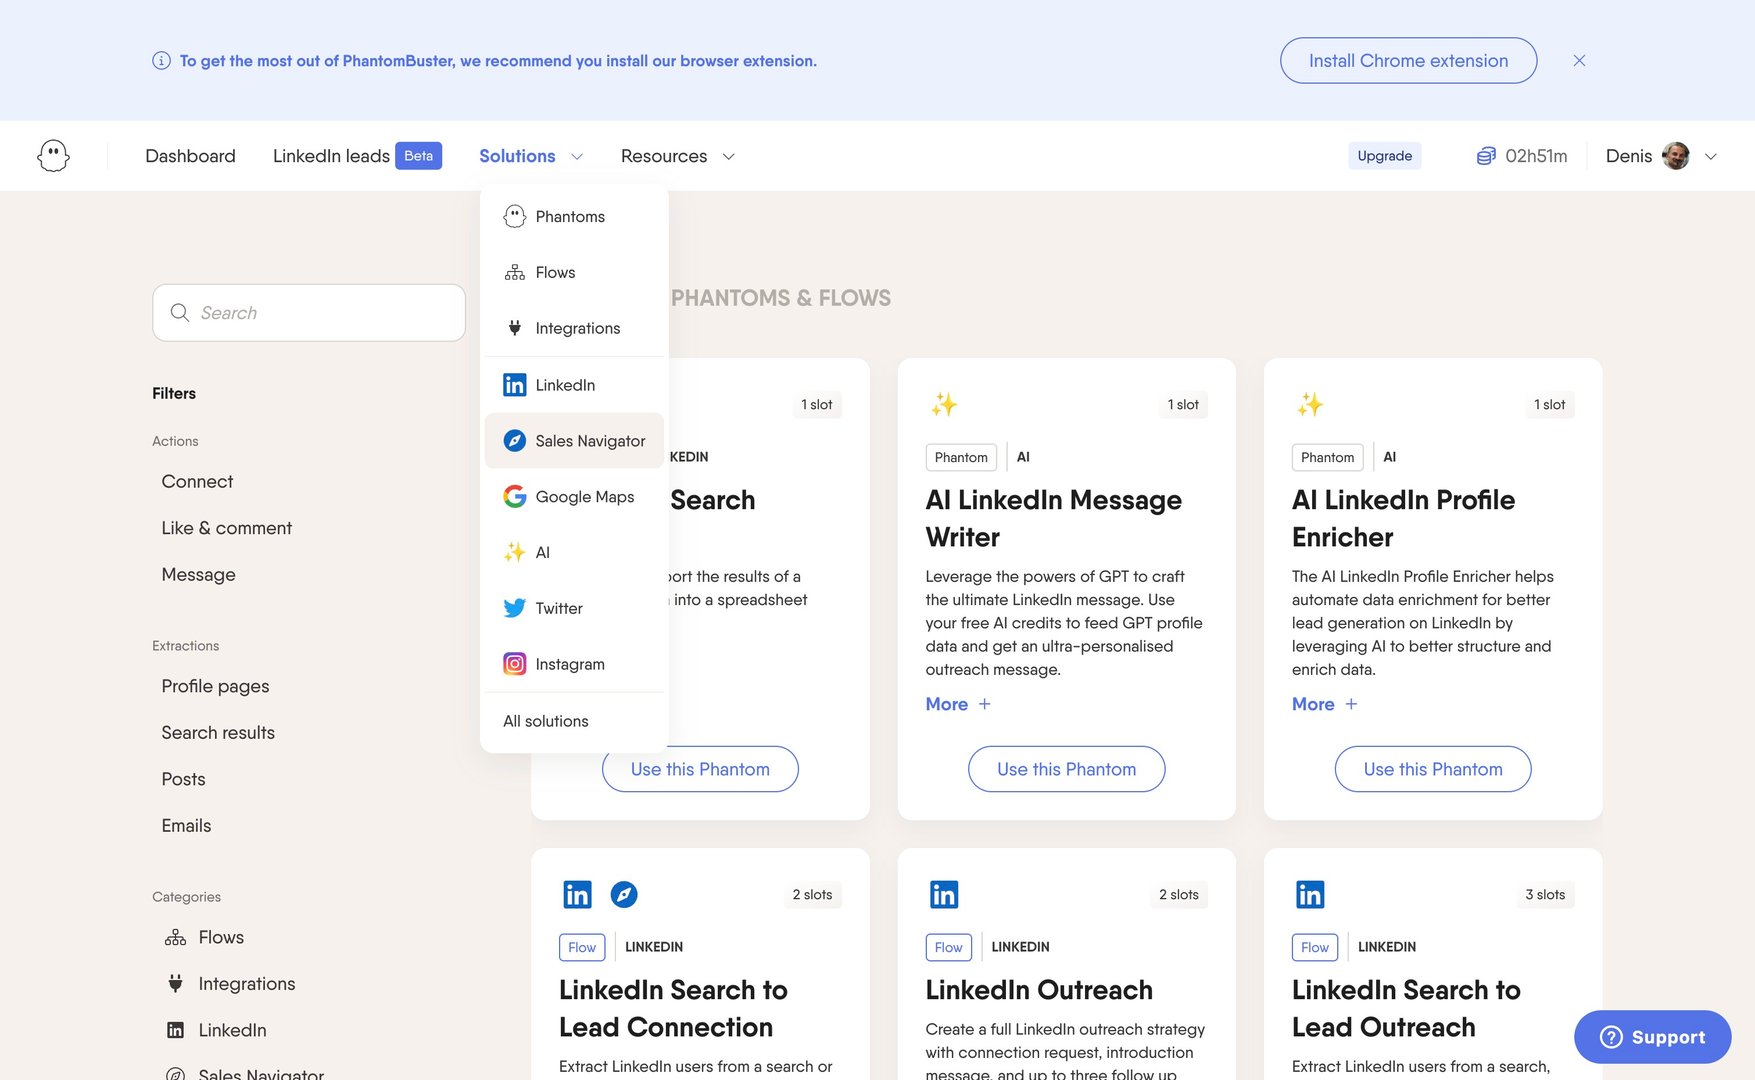The height and width of the screenshot is (1080, 1755).
Task: Click the Flows hierarchy icon in menu
Action: pyautogui.click(x=514, y=272)
